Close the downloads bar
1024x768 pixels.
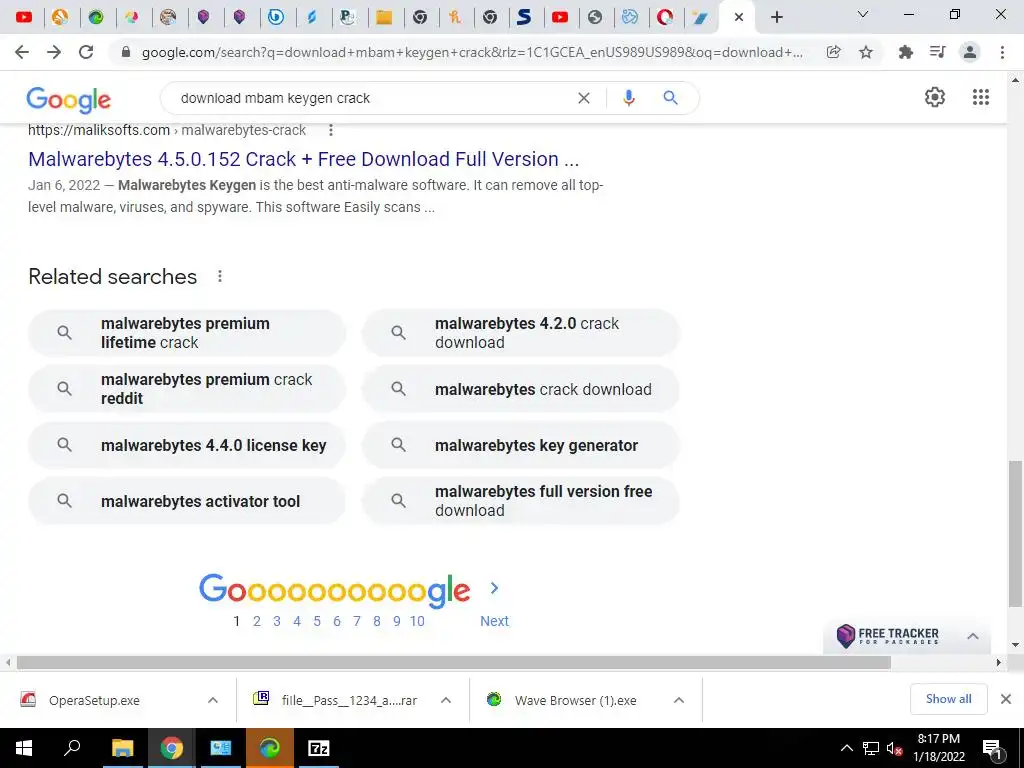pyautogui.click(x=1006, y=699)
